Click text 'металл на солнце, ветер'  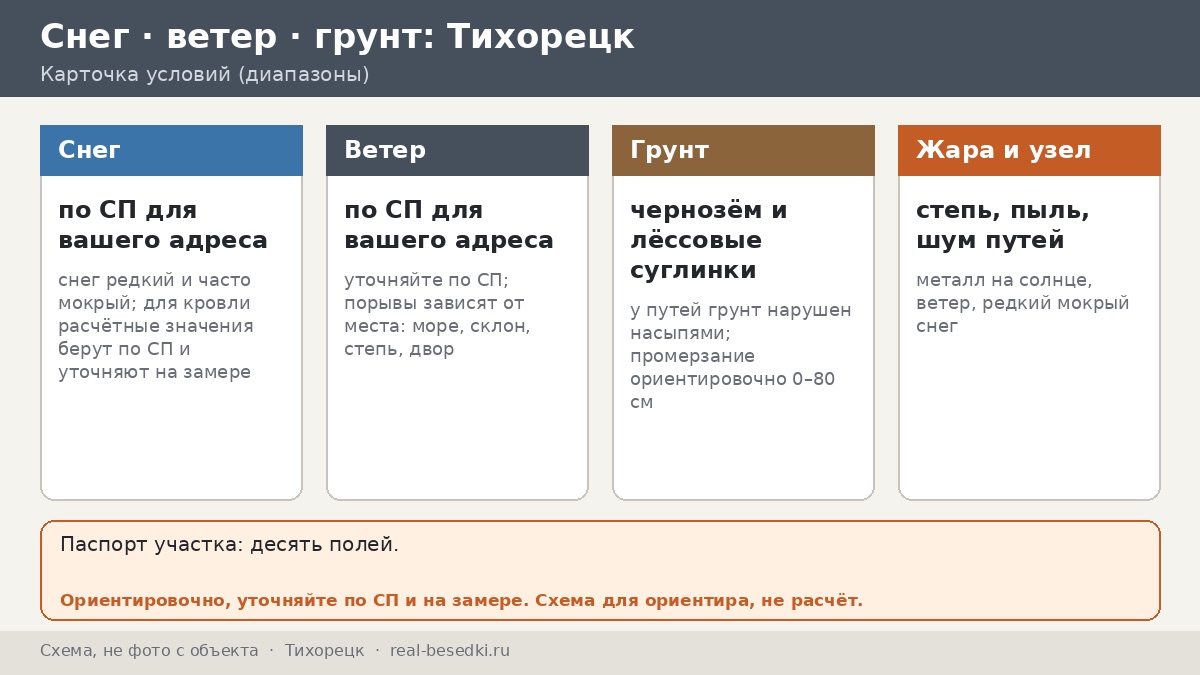[x=1022, y=303]
